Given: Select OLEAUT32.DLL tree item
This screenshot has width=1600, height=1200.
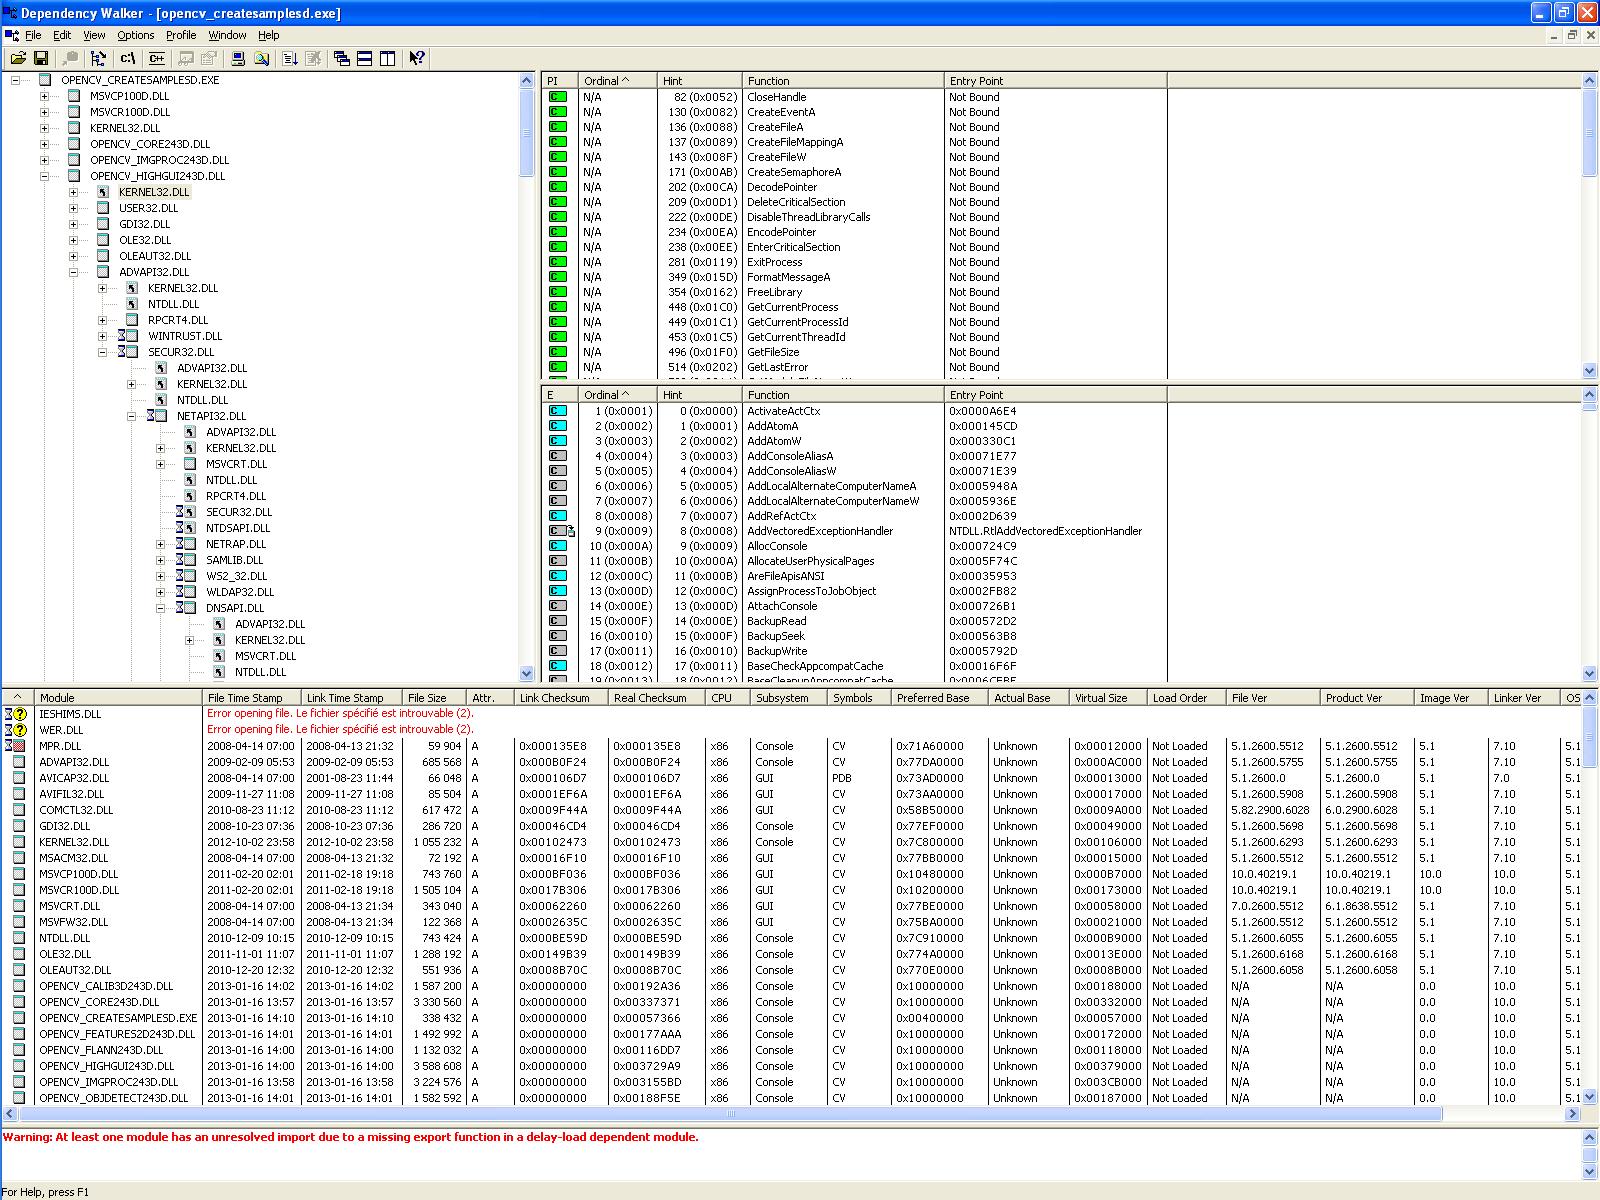Looking at the screenshot, I should pyautogui.click(x=155, y=256).
